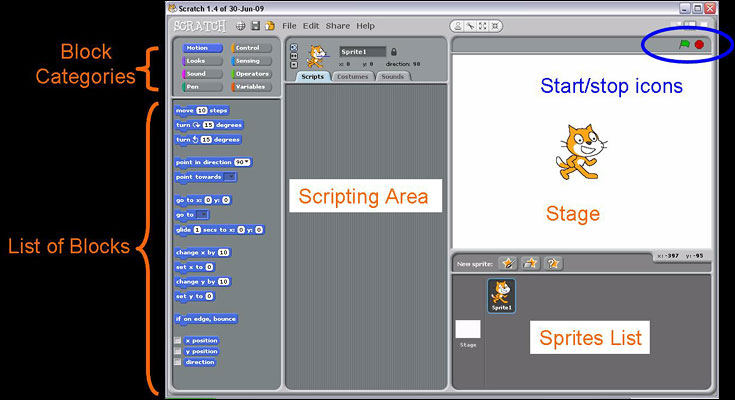Click the New sprite: label
The image size is (735, 400).
point(475,264)
